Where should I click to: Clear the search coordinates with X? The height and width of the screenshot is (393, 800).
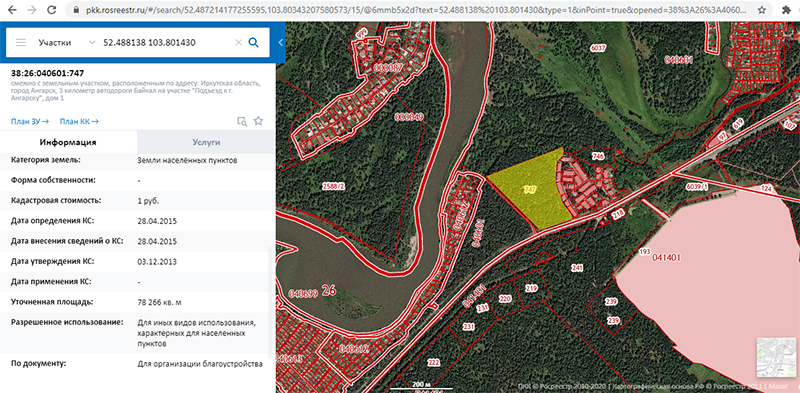(238, 43)
